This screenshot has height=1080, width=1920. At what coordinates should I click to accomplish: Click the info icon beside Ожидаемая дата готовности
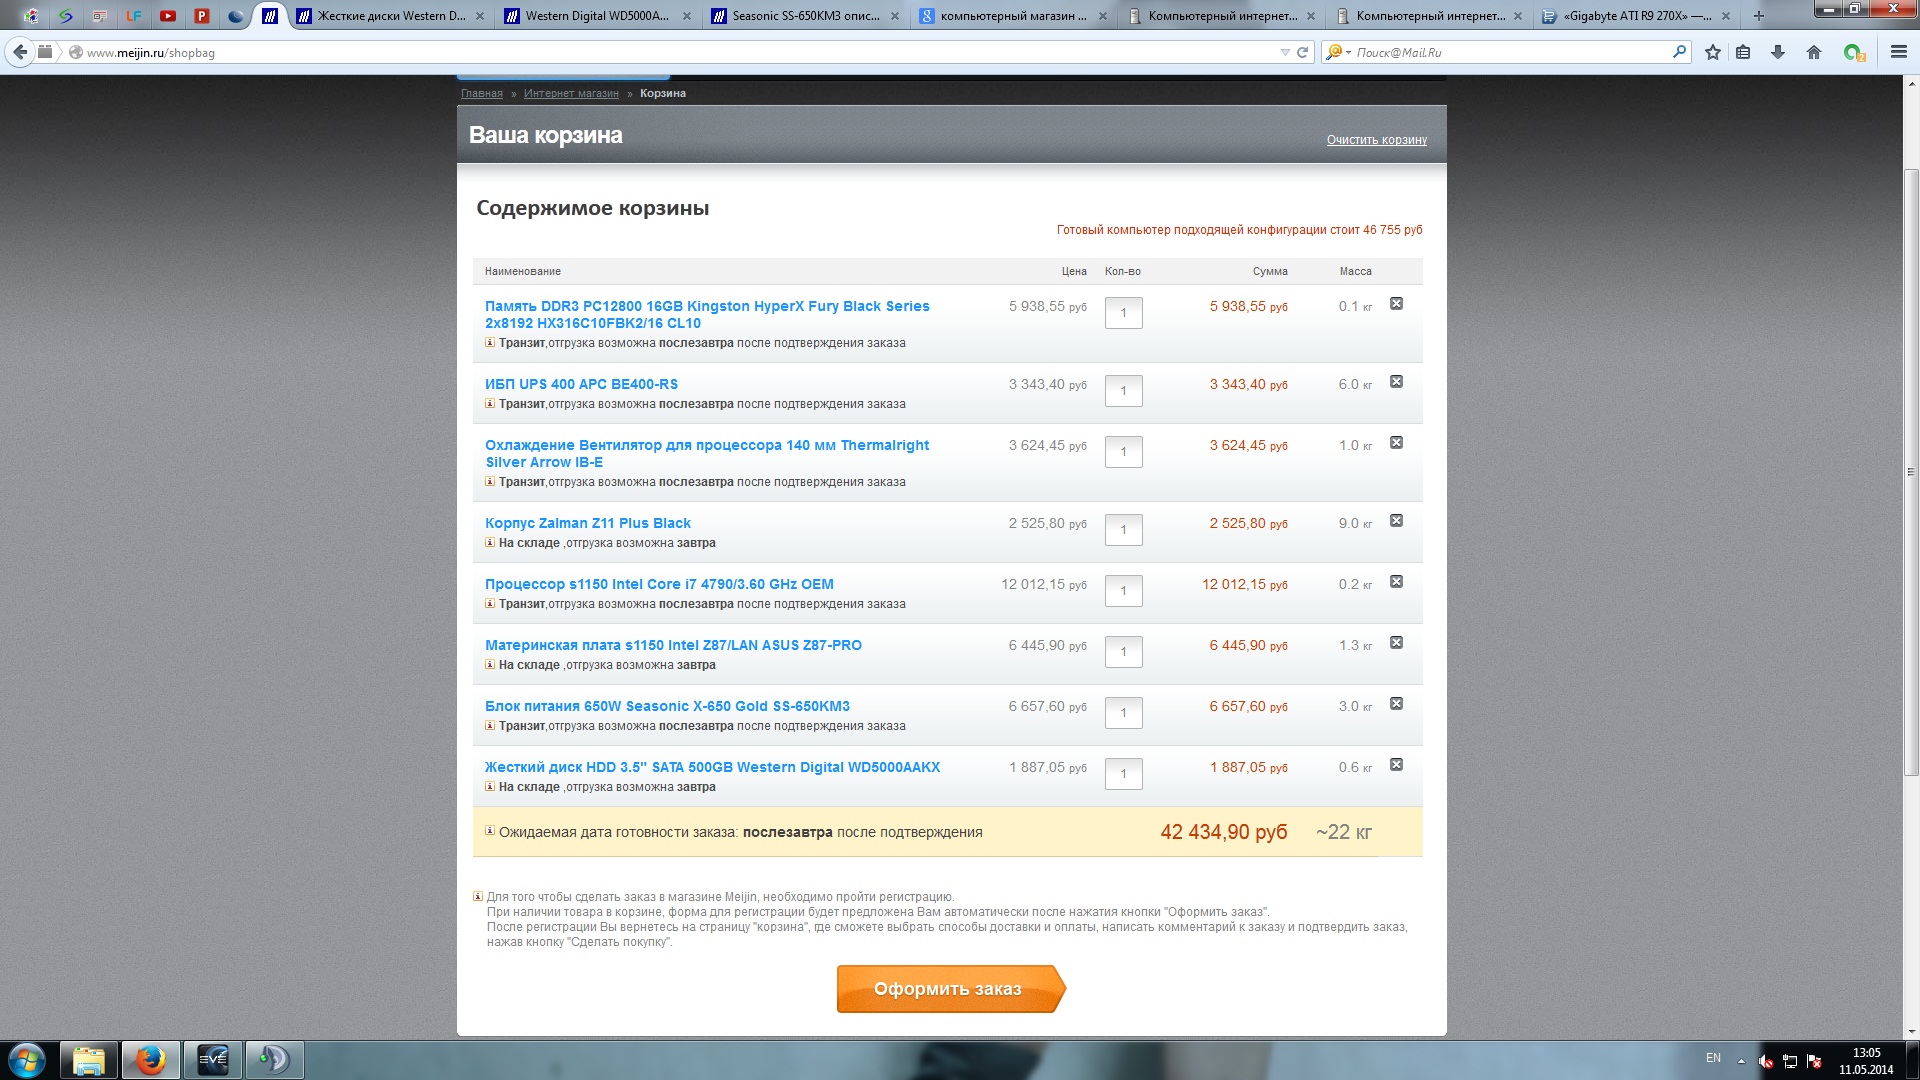490,831
